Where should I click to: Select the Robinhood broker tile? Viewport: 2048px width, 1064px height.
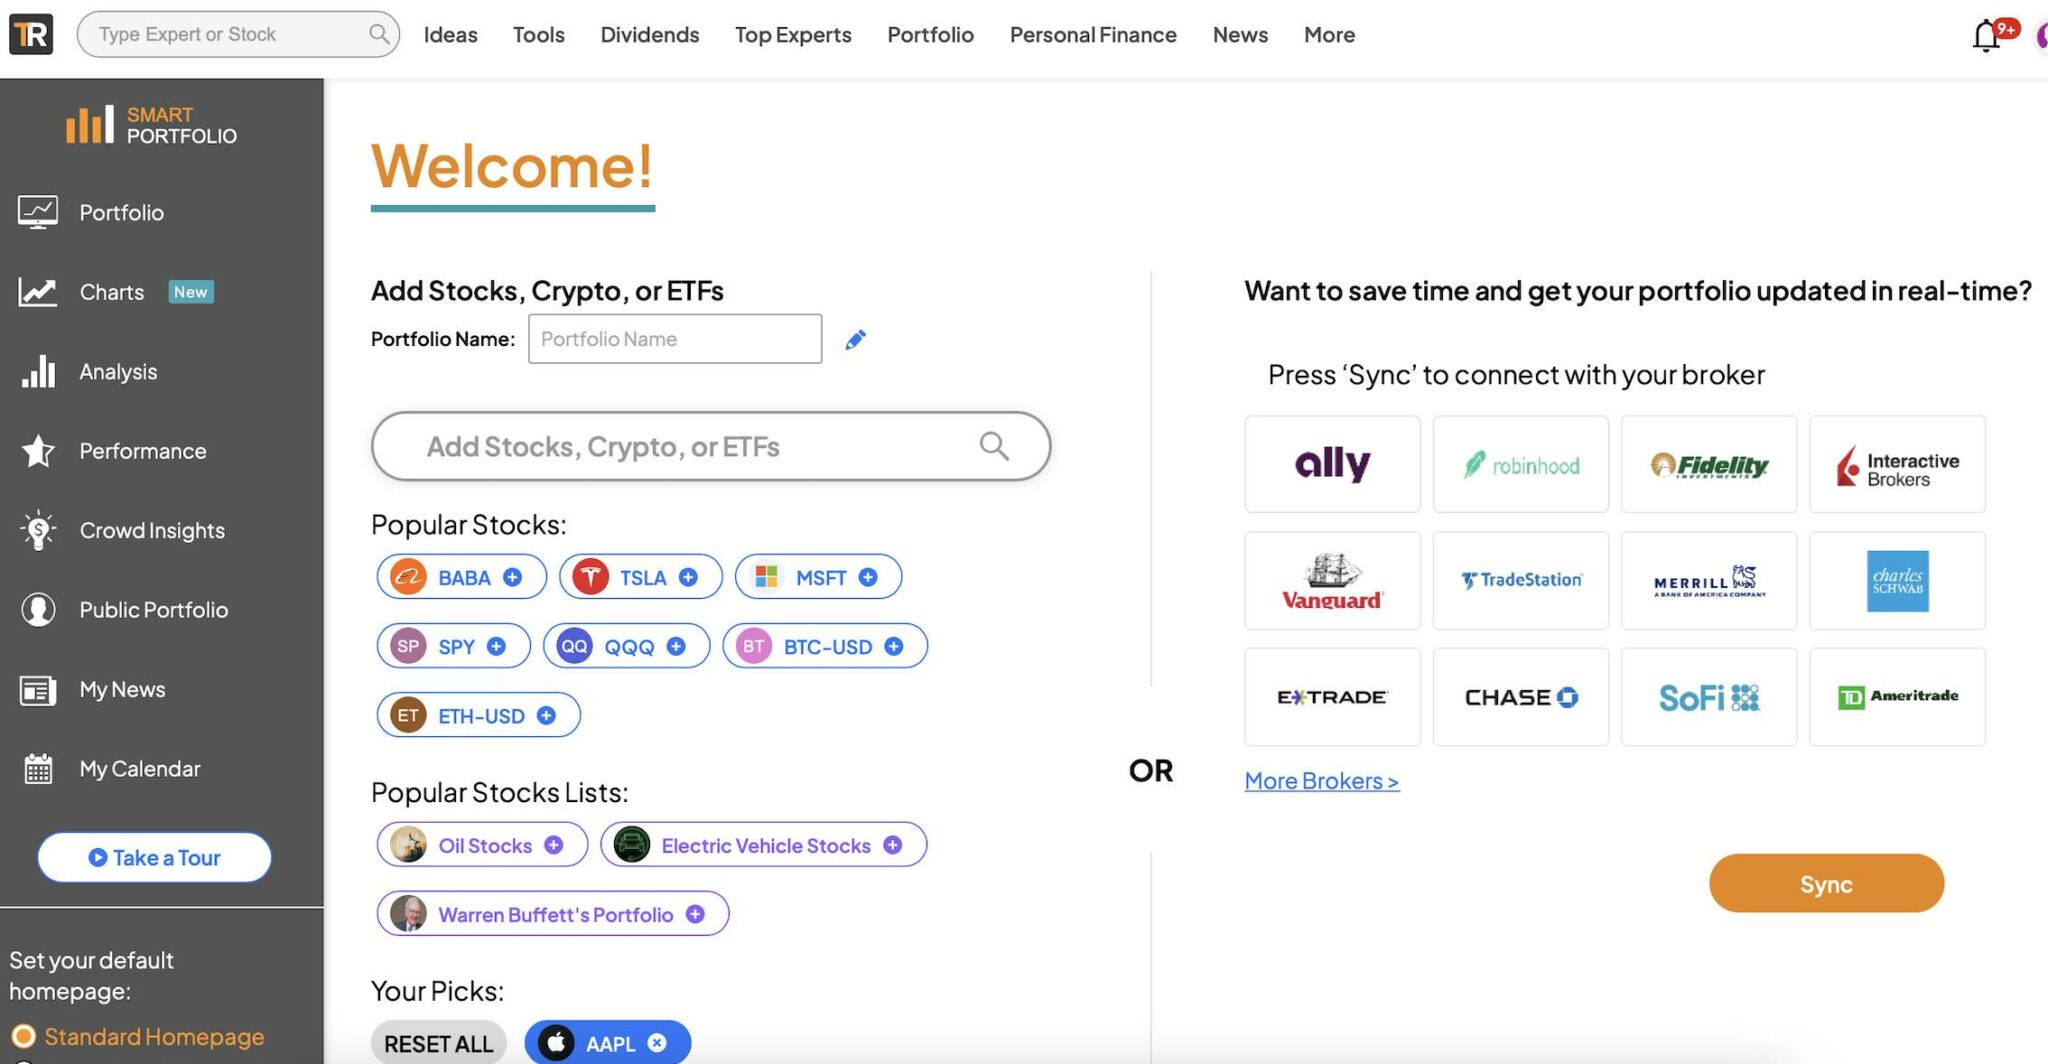point(1520,465)
